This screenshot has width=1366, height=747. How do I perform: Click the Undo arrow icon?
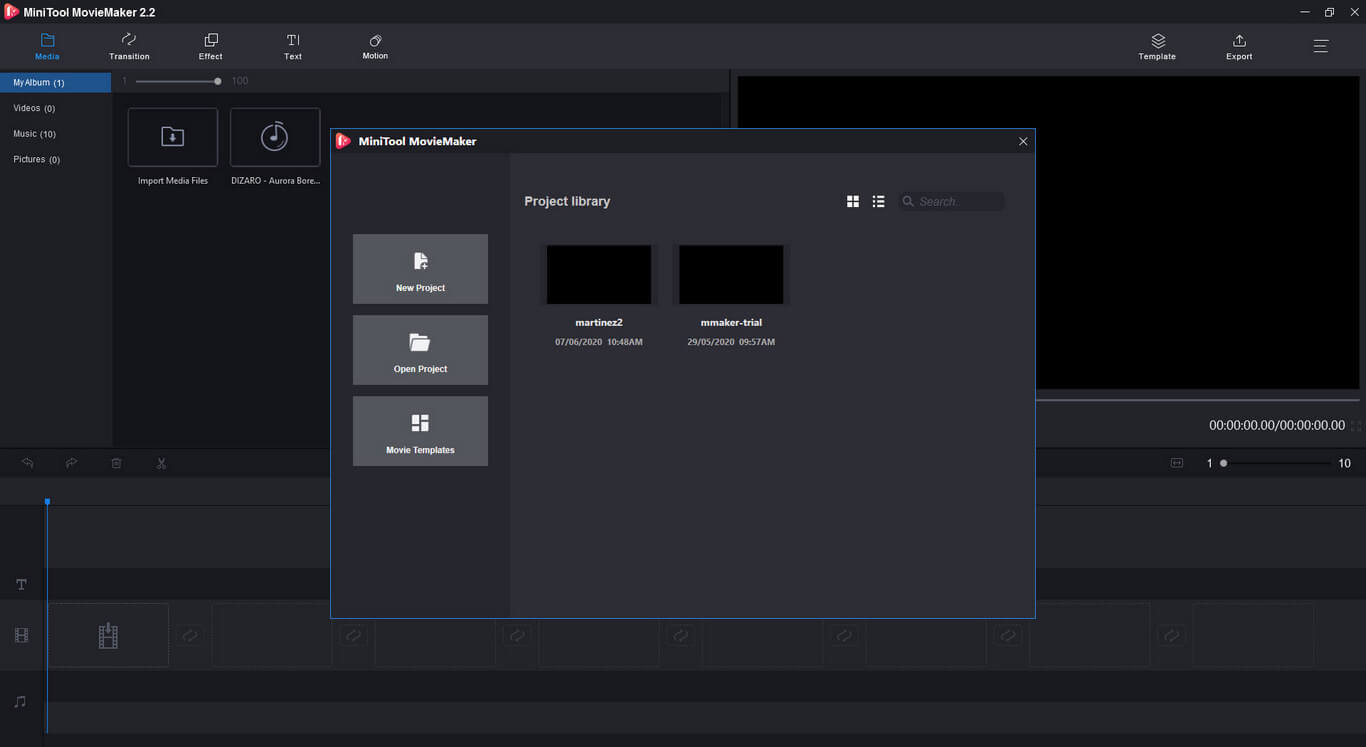[28, 463]
